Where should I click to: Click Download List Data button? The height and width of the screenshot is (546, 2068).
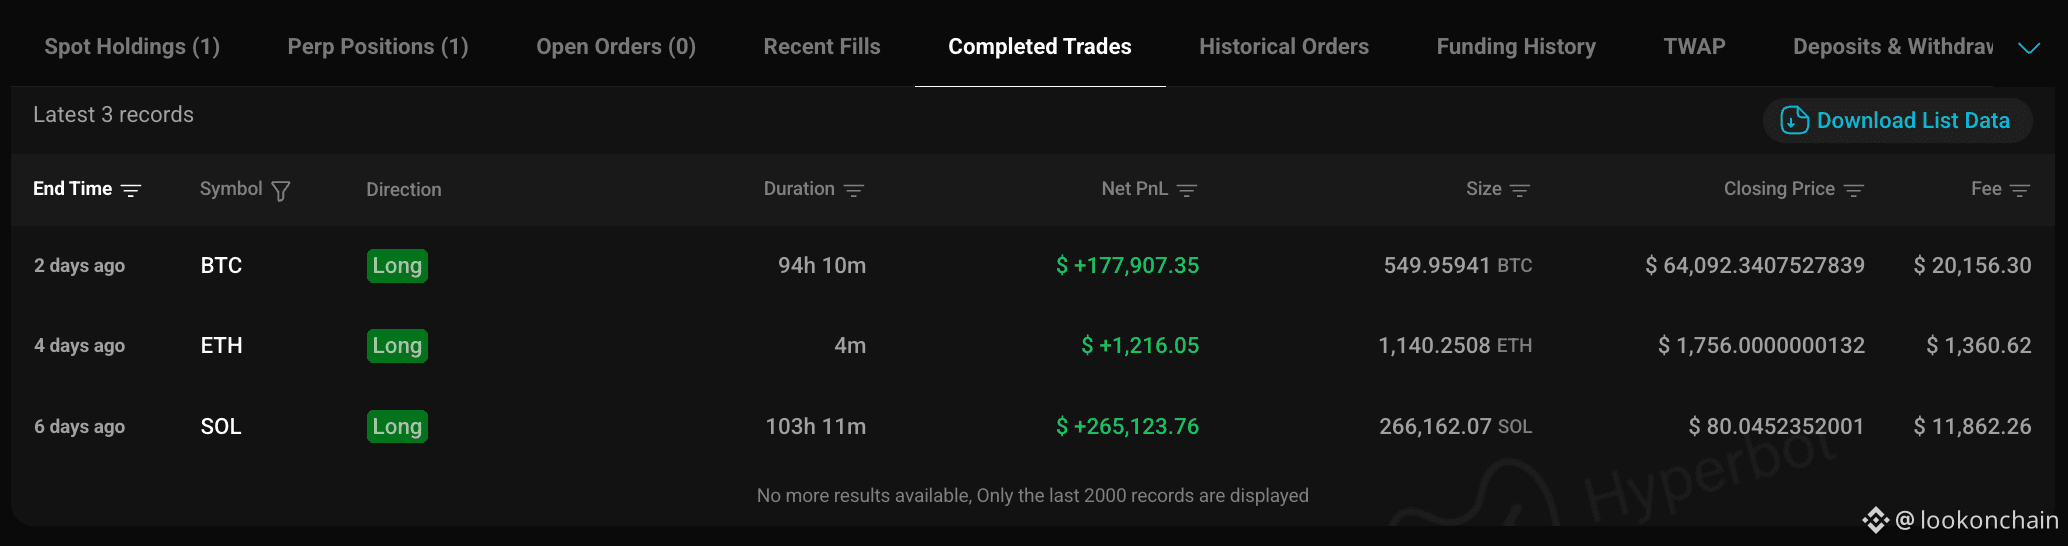click(1897, 120)
